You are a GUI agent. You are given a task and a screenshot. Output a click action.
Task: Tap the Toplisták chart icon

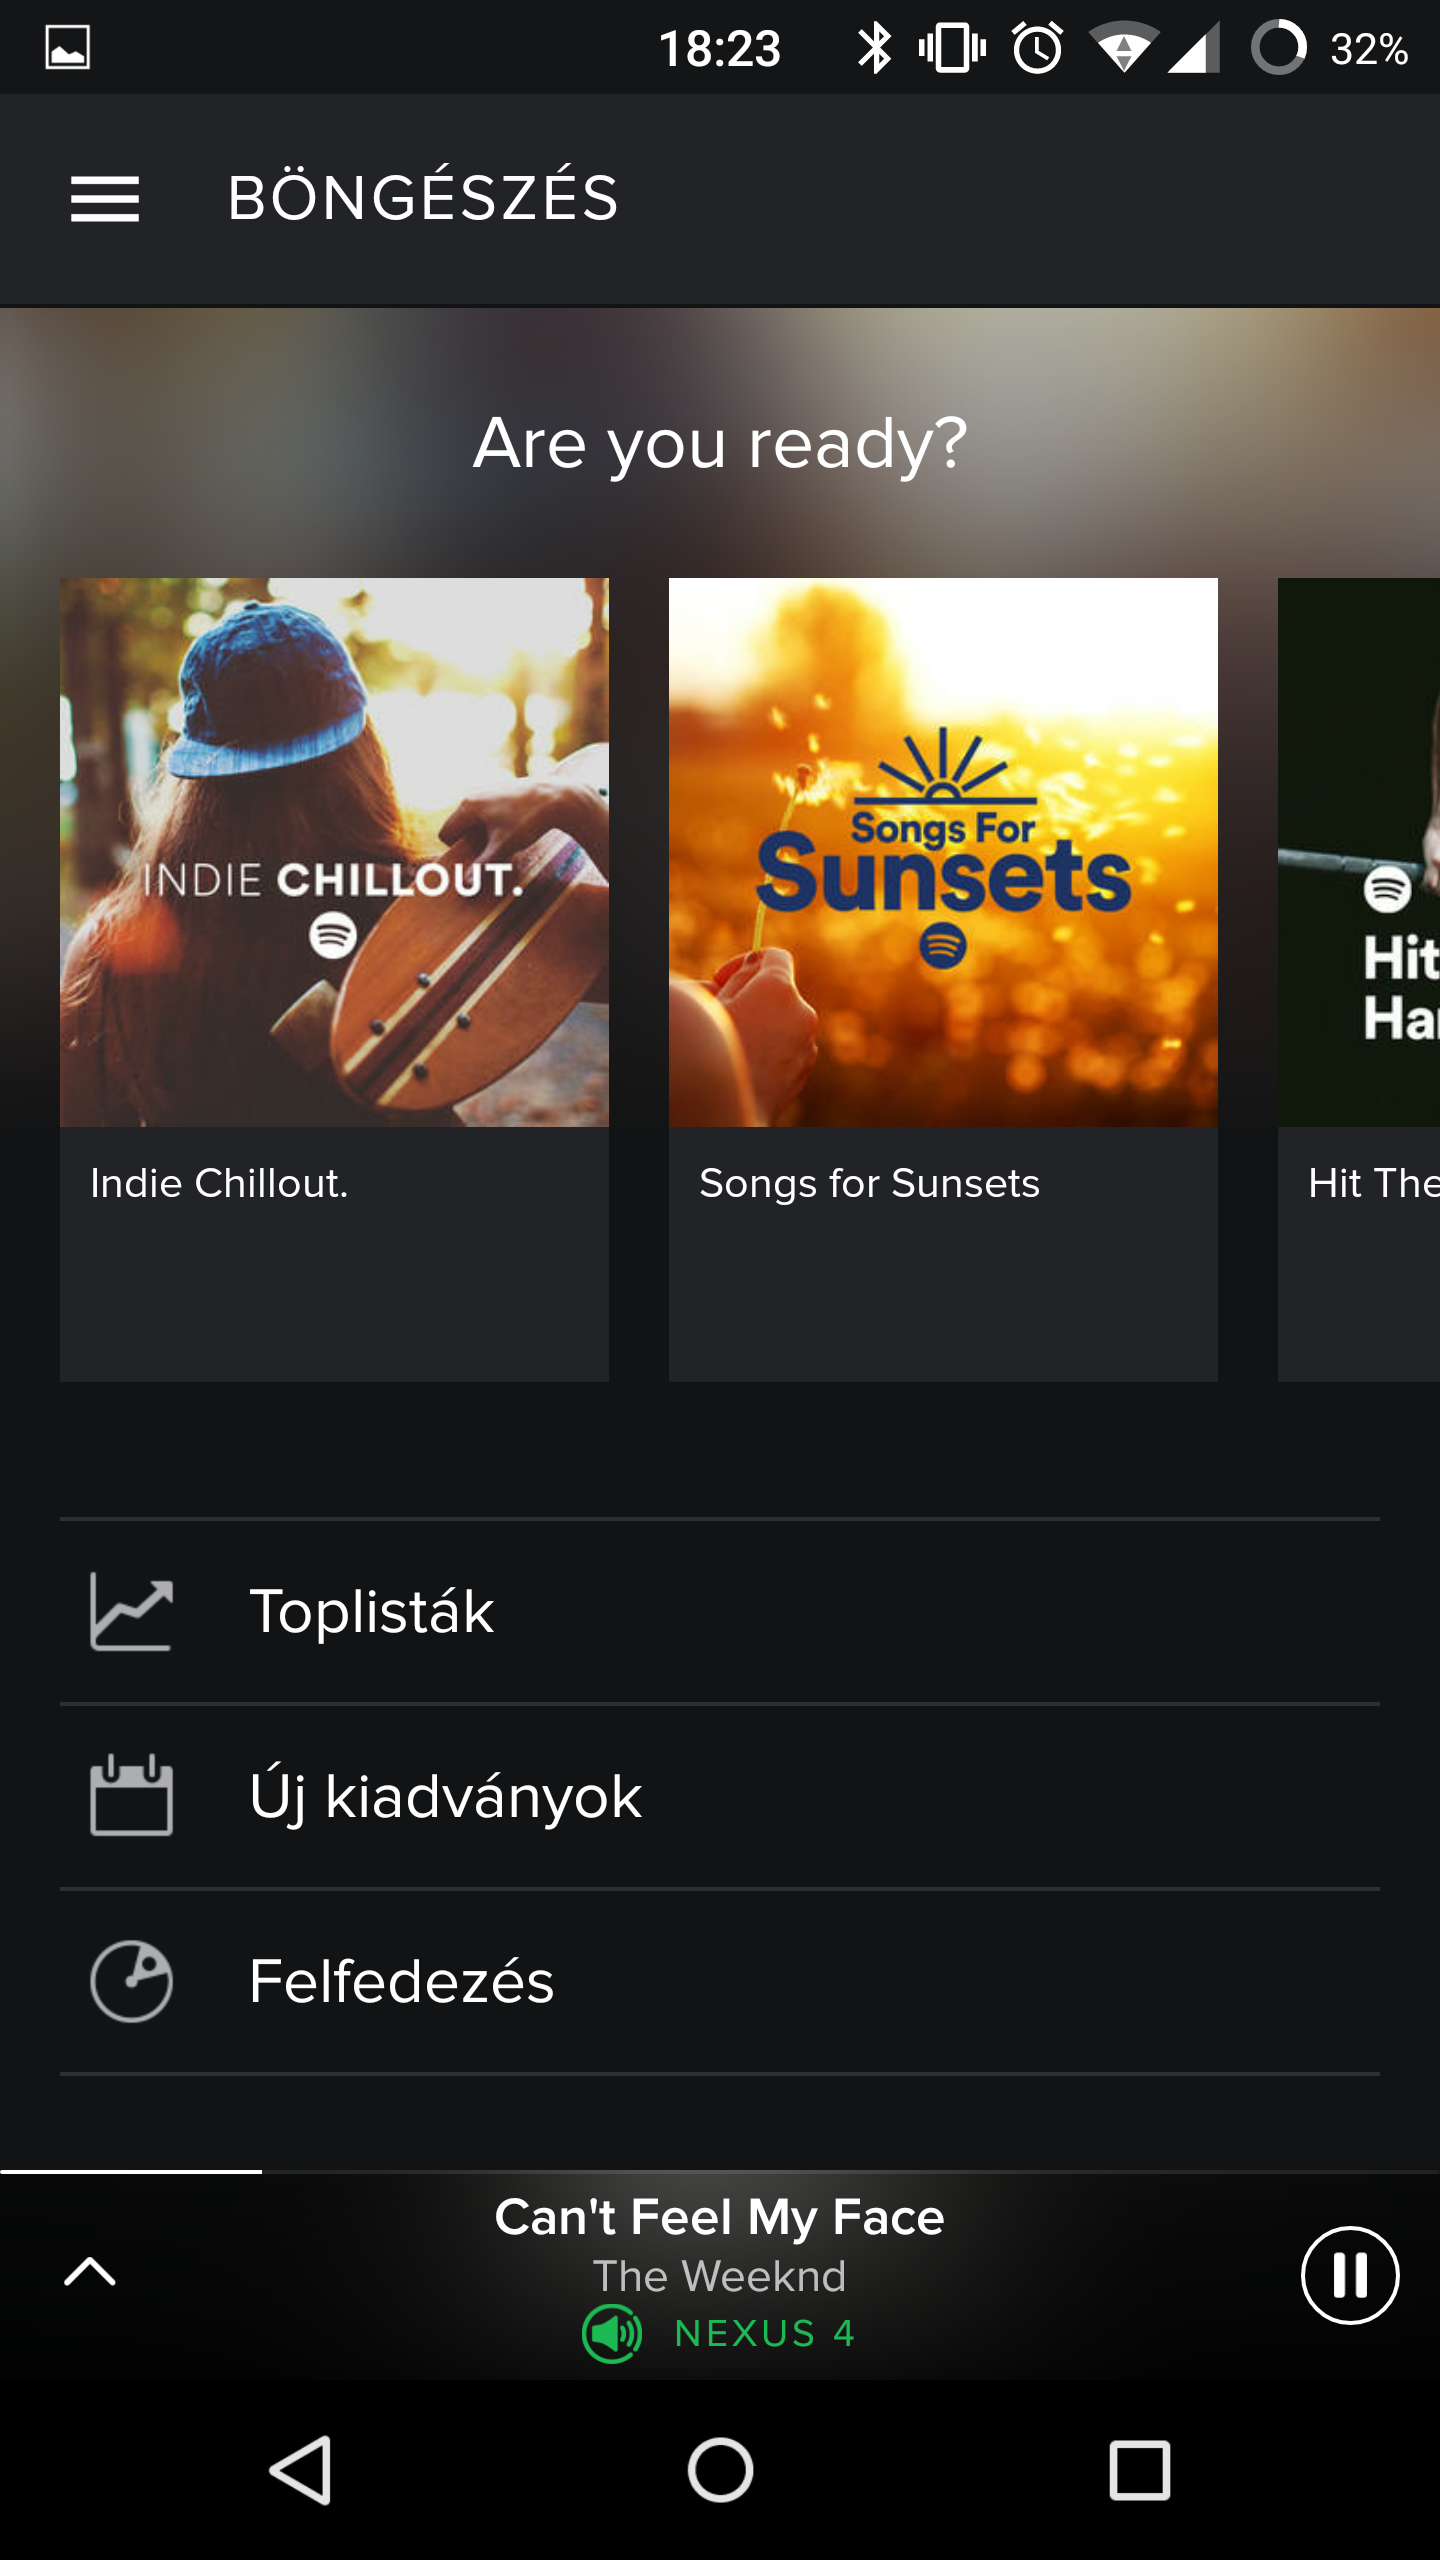[x=131, y=1612]
